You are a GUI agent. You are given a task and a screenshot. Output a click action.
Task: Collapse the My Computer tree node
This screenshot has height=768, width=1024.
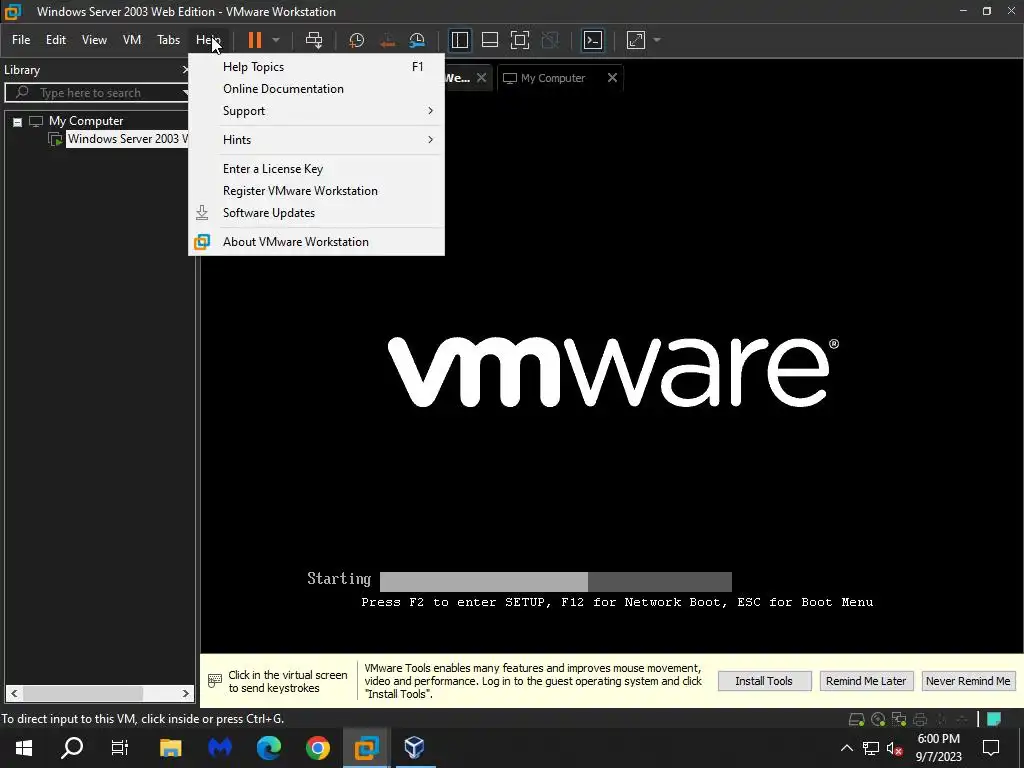[18, 121]
